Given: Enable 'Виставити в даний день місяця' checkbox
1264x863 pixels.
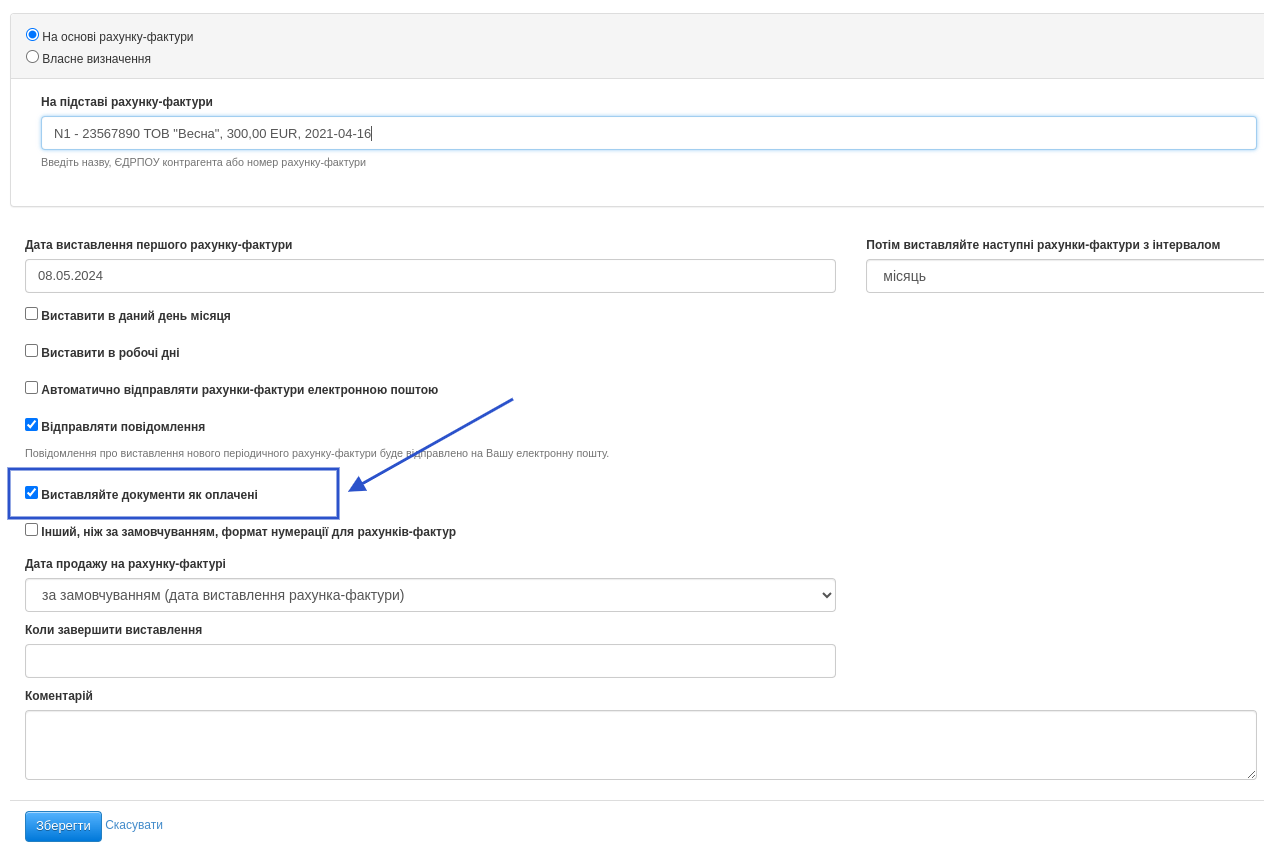Looking at the screenshot, I should 32,314.
